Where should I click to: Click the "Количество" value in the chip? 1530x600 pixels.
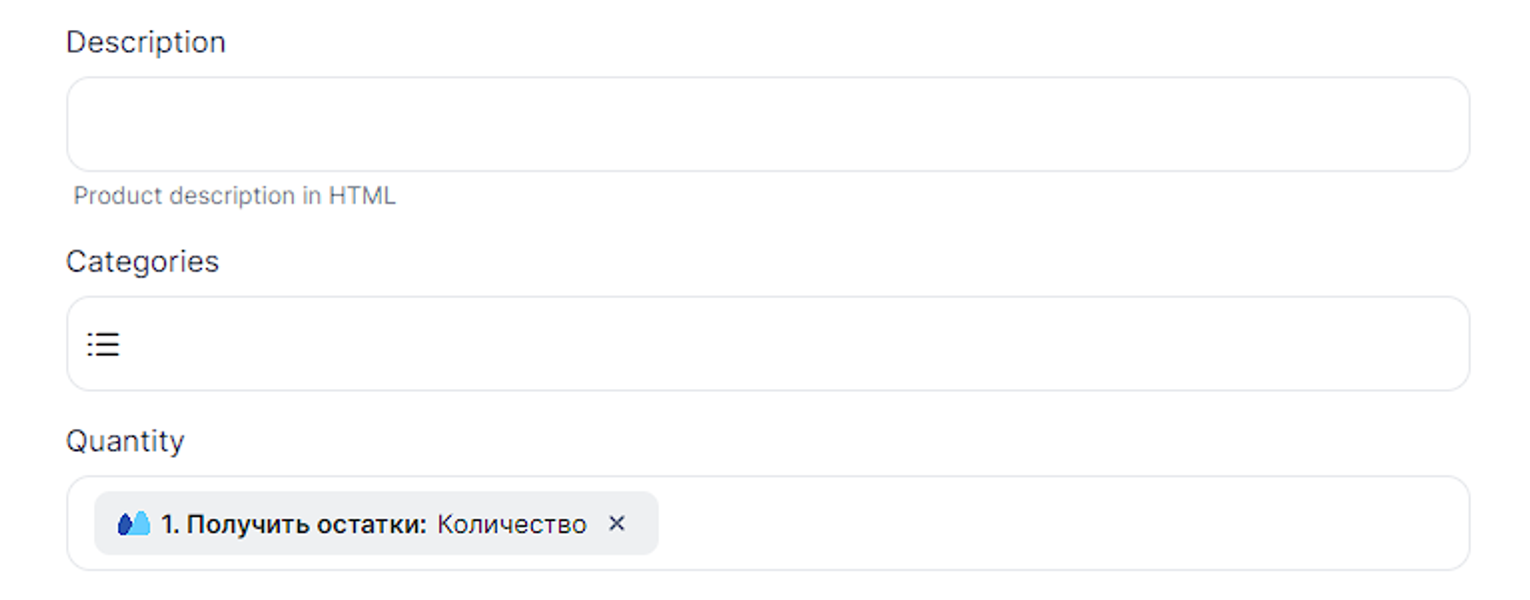[x=512, y=524]
